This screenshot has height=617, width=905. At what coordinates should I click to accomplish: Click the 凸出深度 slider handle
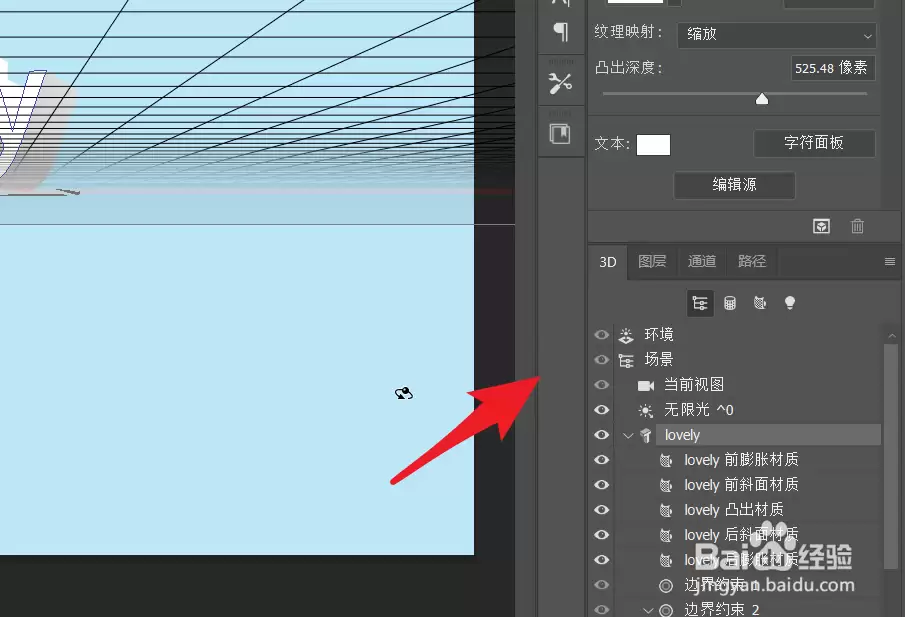click(x=762, y=99)
